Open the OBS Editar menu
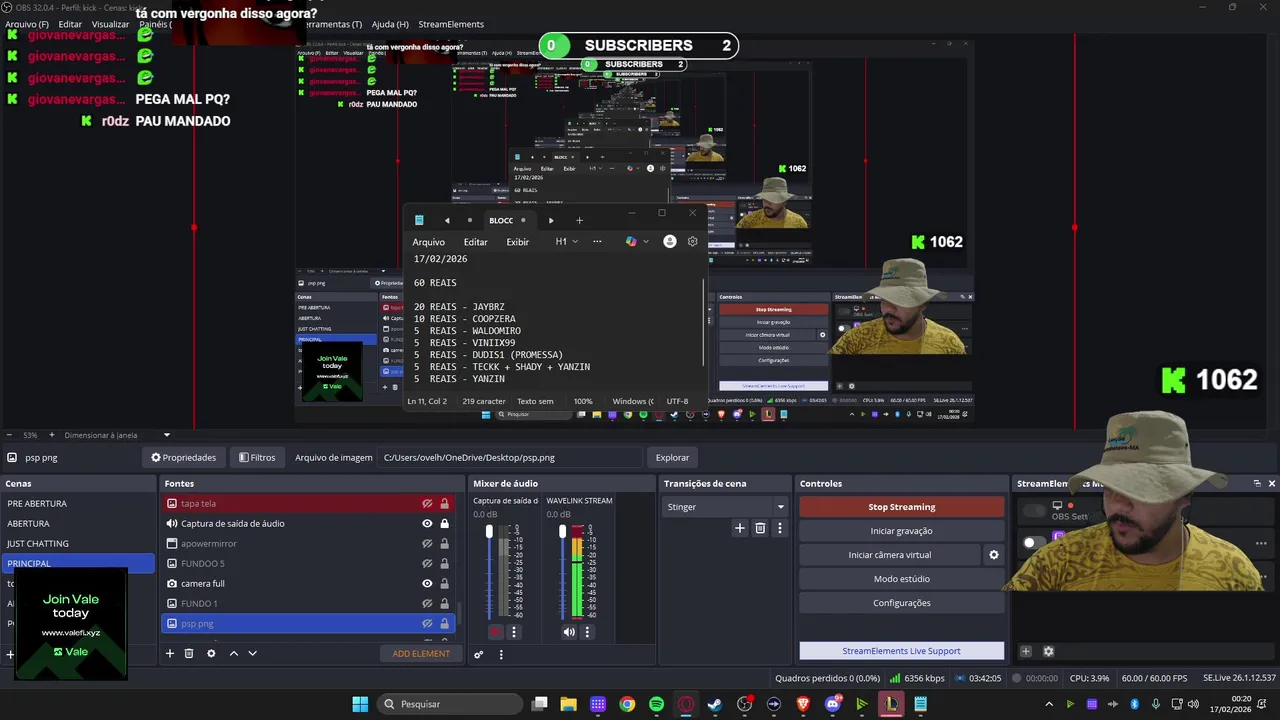Image resolution: width=1280 pixels, height=720 pixels. 70,24
